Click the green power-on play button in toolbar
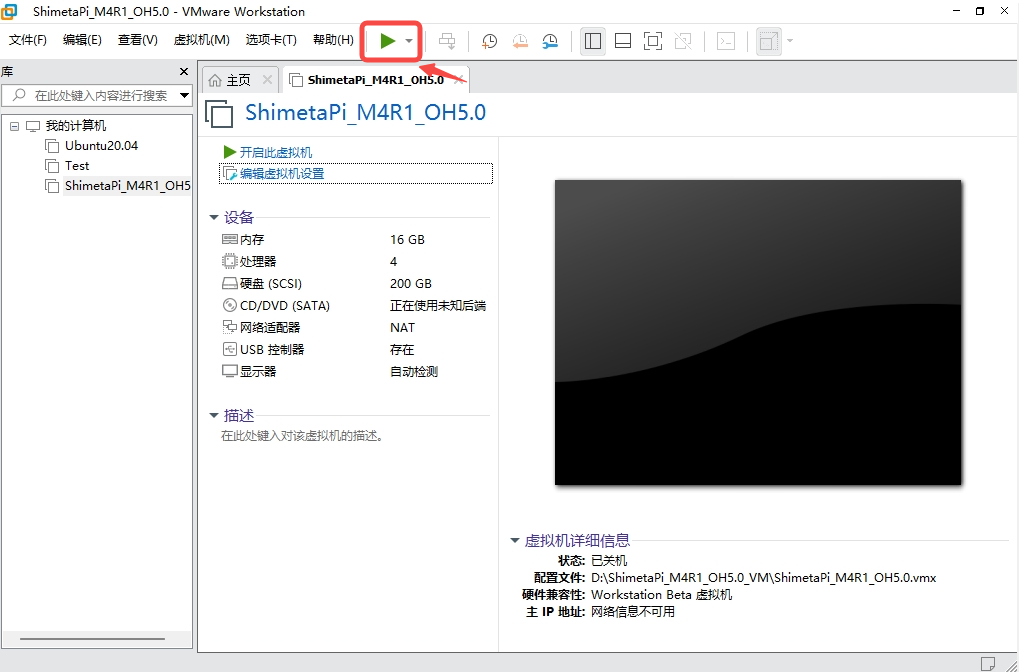The height and width of the screenshot is (672, 1019). pos(388,41)
